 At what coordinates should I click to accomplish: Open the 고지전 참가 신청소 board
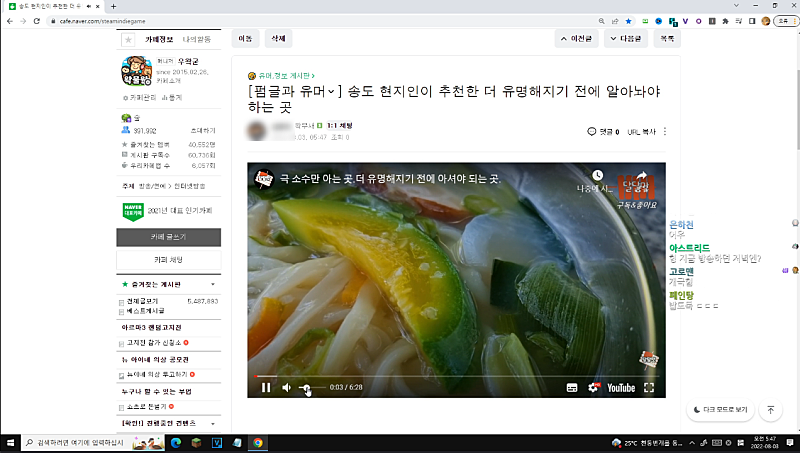tap(154, 343)
